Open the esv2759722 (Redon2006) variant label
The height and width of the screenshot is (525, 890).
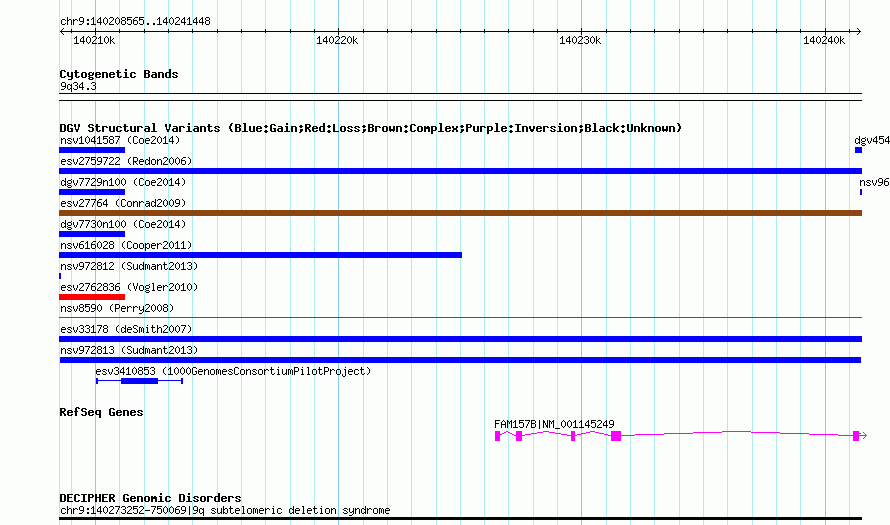point(126,161)
